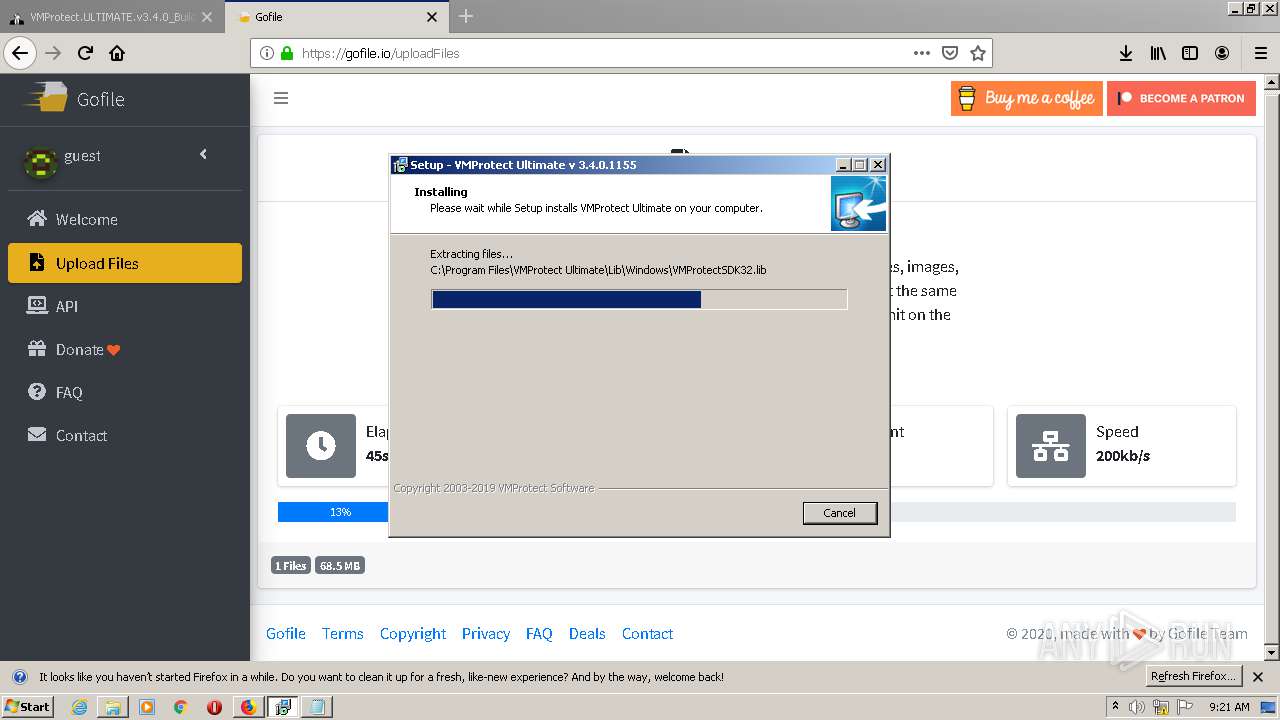Image resolution: width=1280 pixels, height=720 pixels.
Task: Launch Internet Explorer from taskbar
Action: pyautogui.click(x=80, y=707)
